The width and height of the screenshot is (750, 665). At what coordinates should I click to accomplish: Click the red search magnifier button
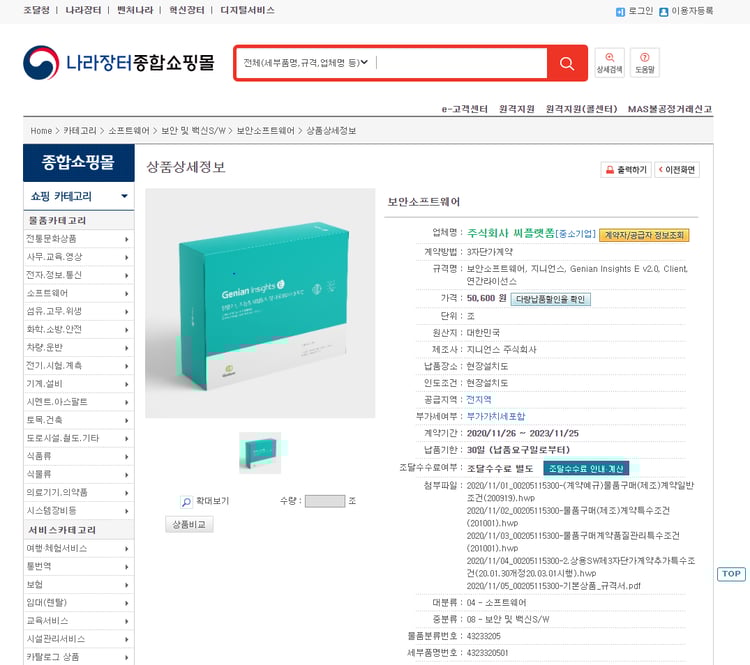[x=567, y=63]
